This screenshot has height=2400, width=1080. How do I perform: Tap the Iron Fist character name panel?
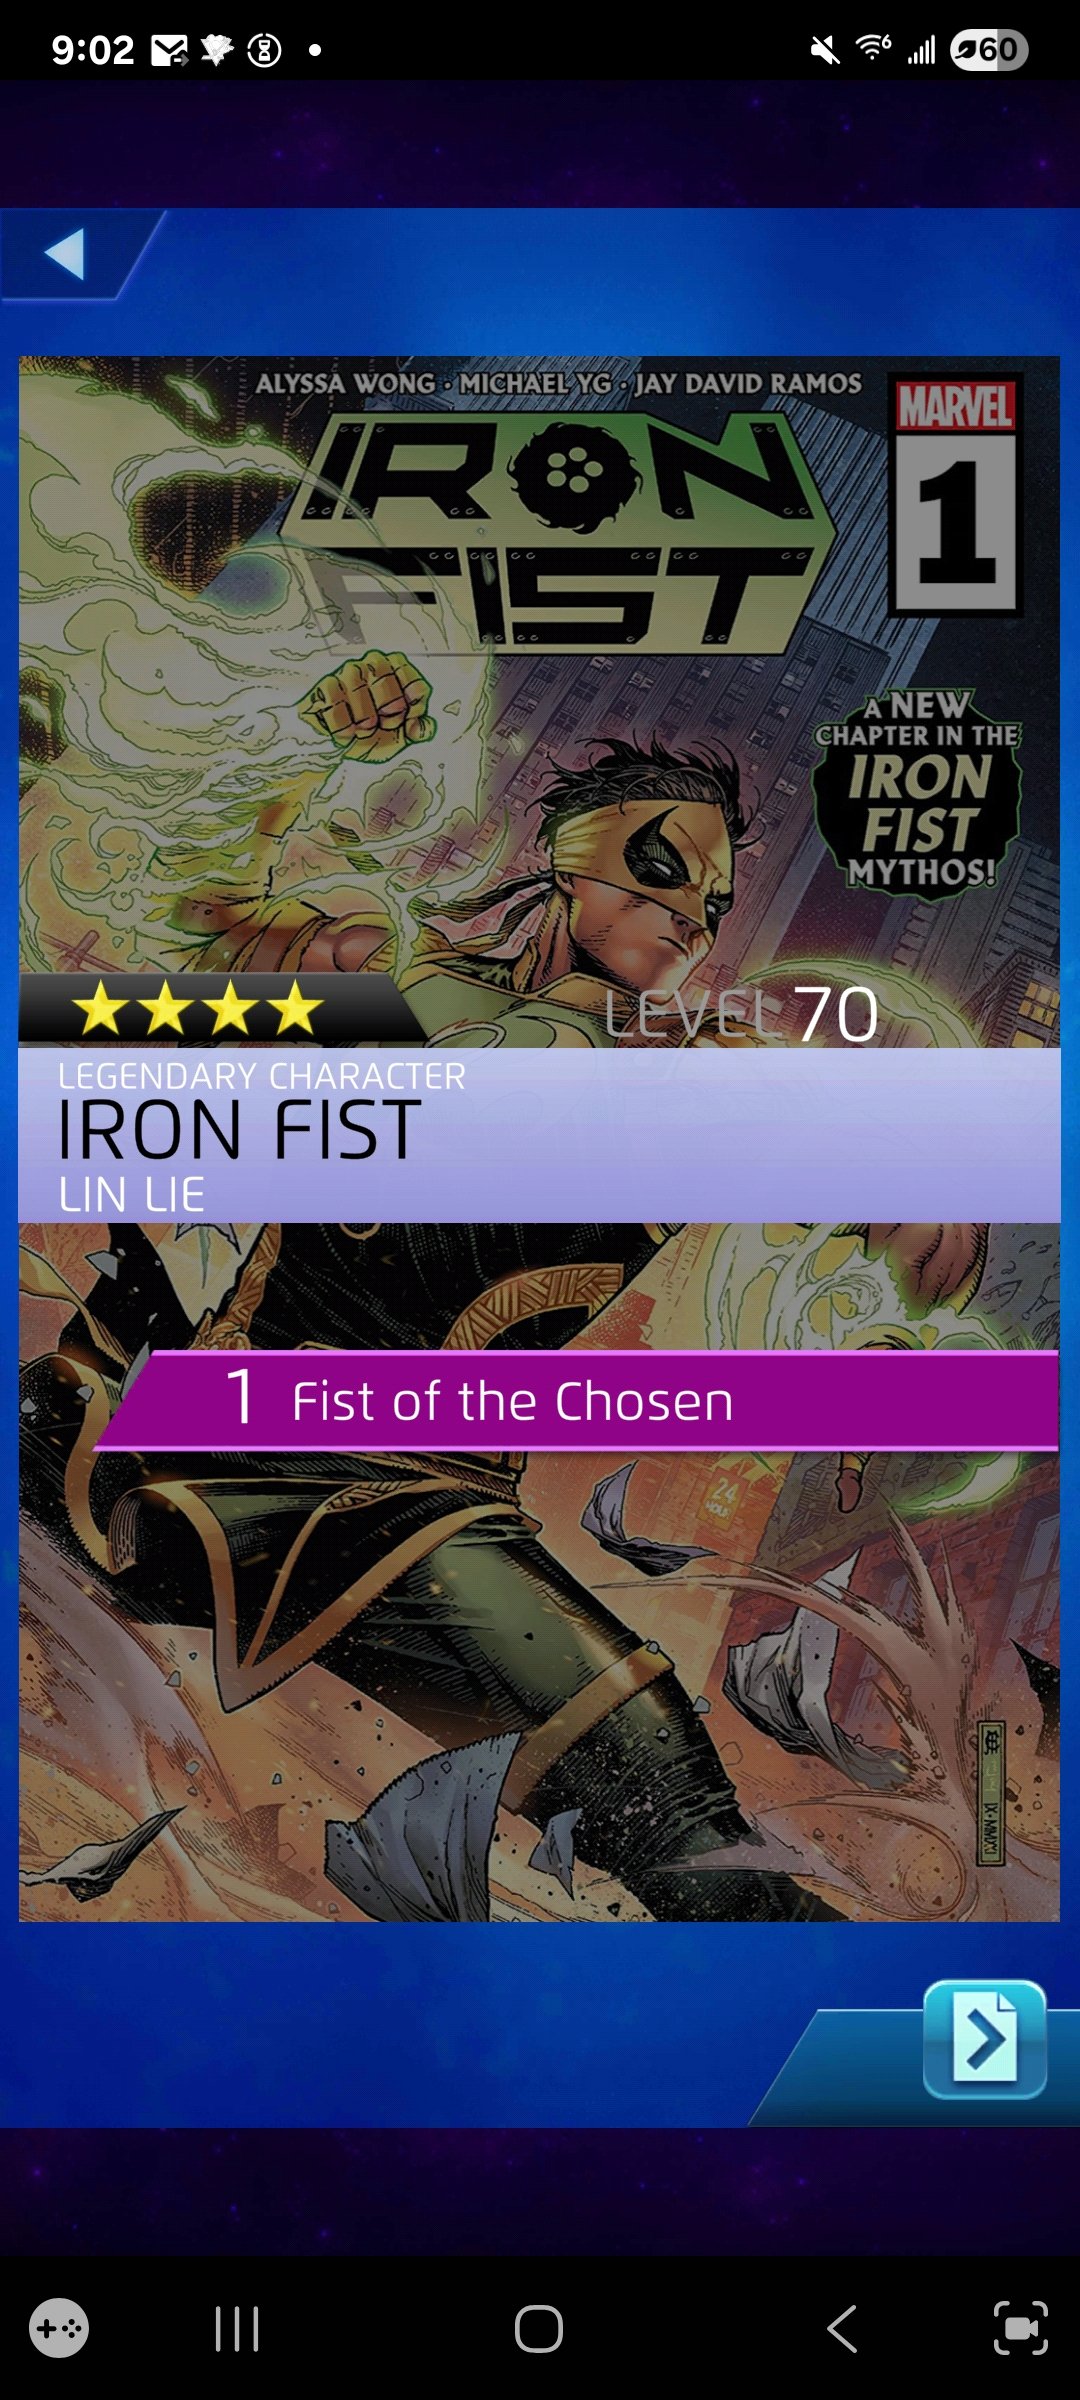(539, 1135)
